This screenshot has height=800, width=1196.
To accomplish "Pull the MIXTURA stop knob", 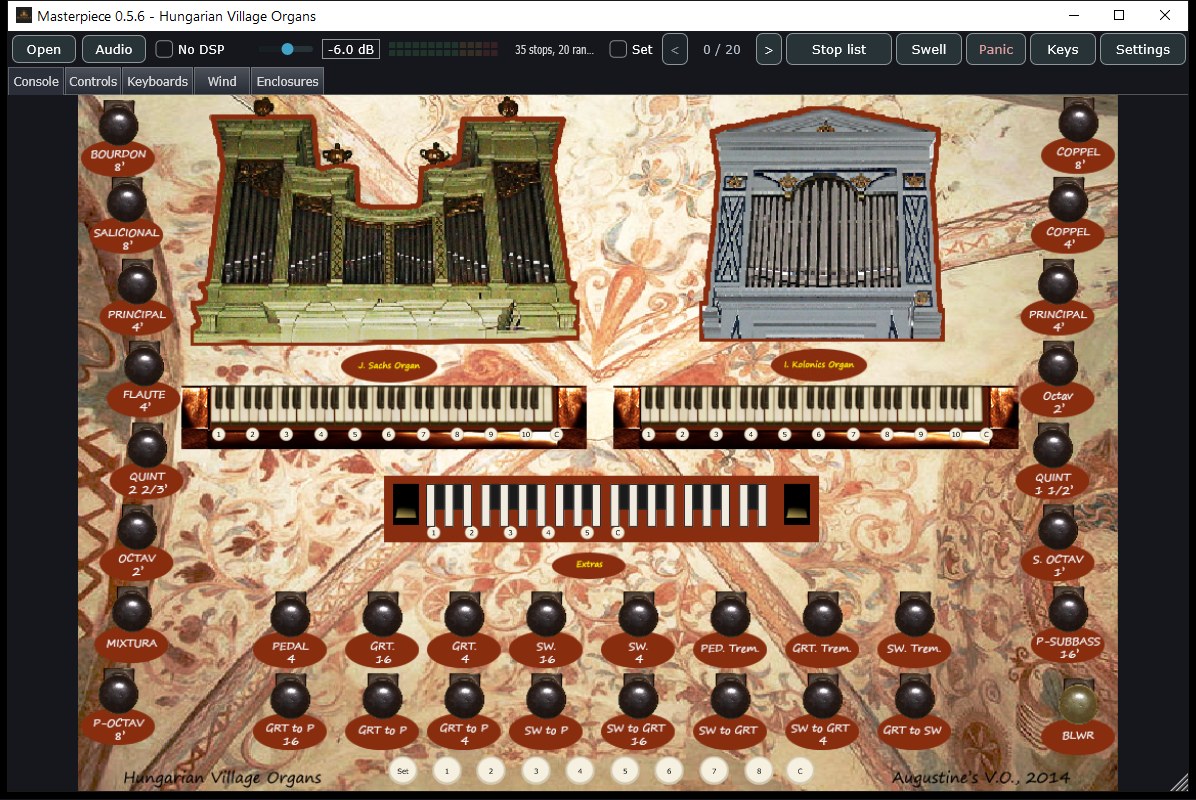I will click(x=131, y=611).
